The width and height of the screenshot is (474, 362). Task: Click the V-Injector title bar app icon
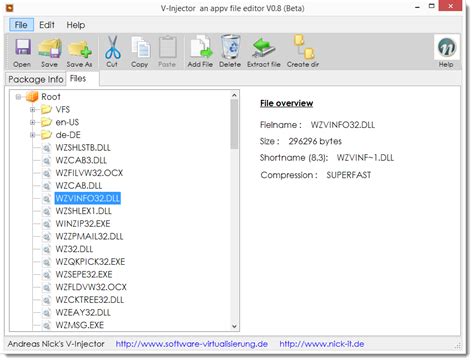[10, 7]
